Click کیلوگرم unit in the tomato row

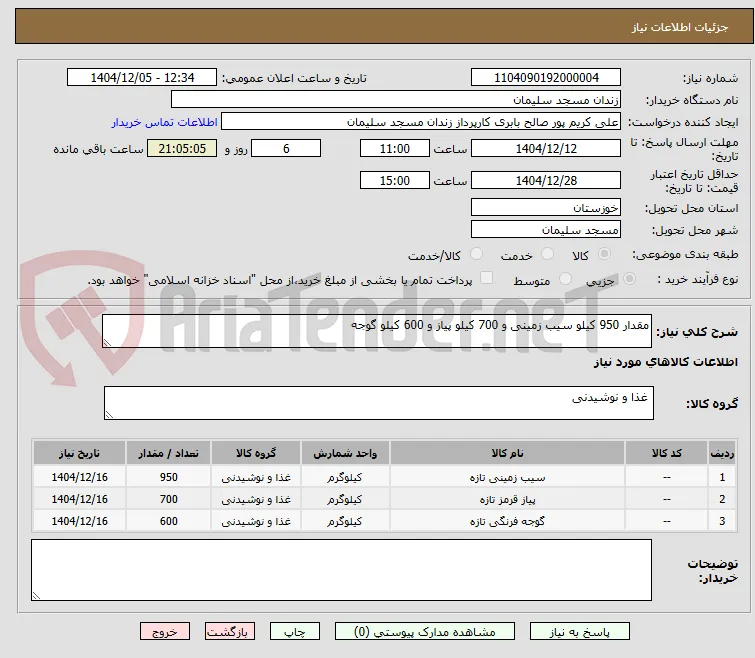click(x=345, y=521)
